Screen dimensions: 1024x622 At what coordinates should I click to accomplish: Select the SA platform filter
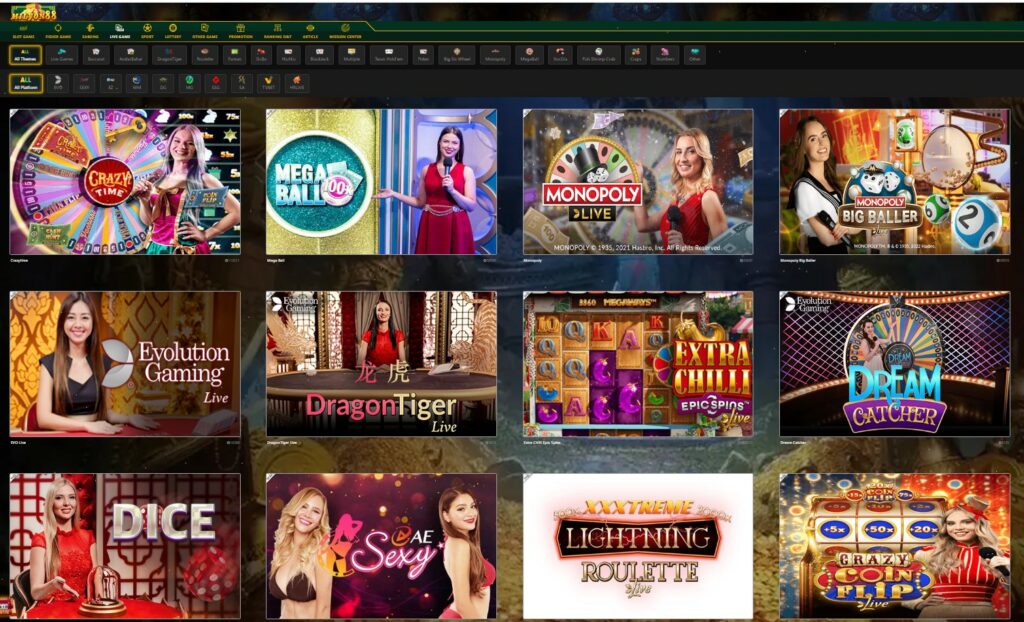tap(242, 83)
